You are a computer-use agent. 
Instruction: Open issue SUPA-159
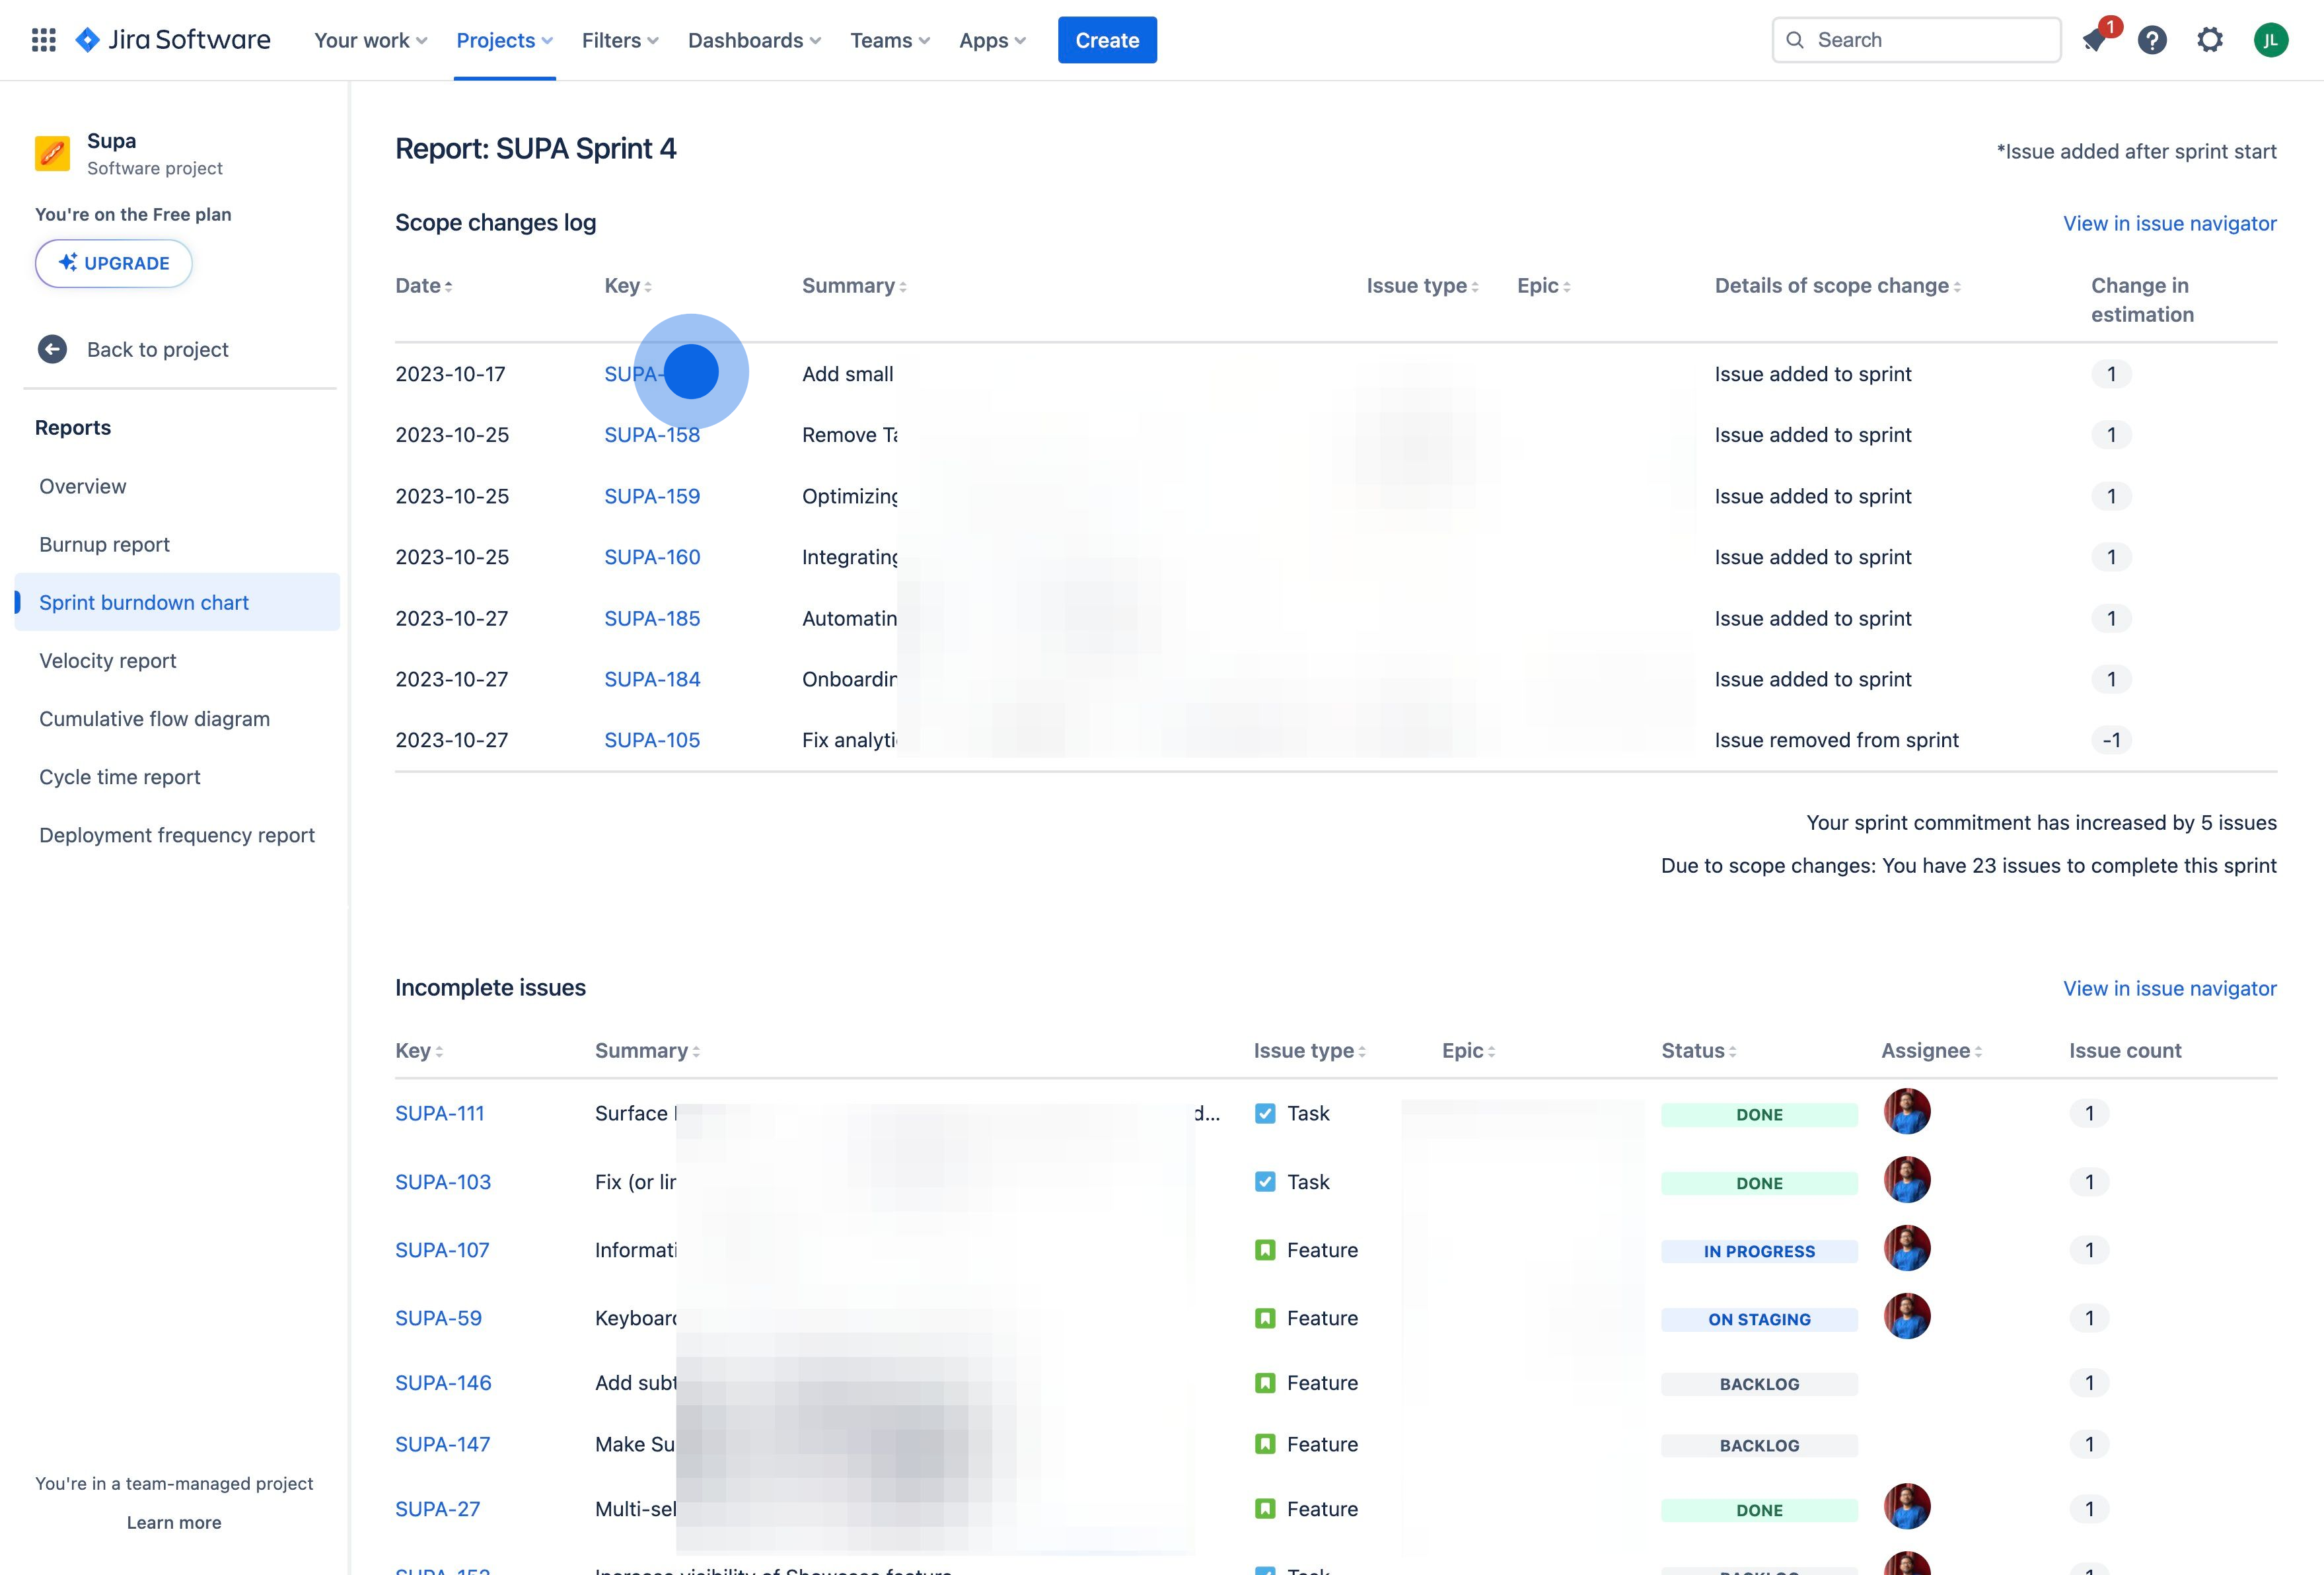coord(652,496)
